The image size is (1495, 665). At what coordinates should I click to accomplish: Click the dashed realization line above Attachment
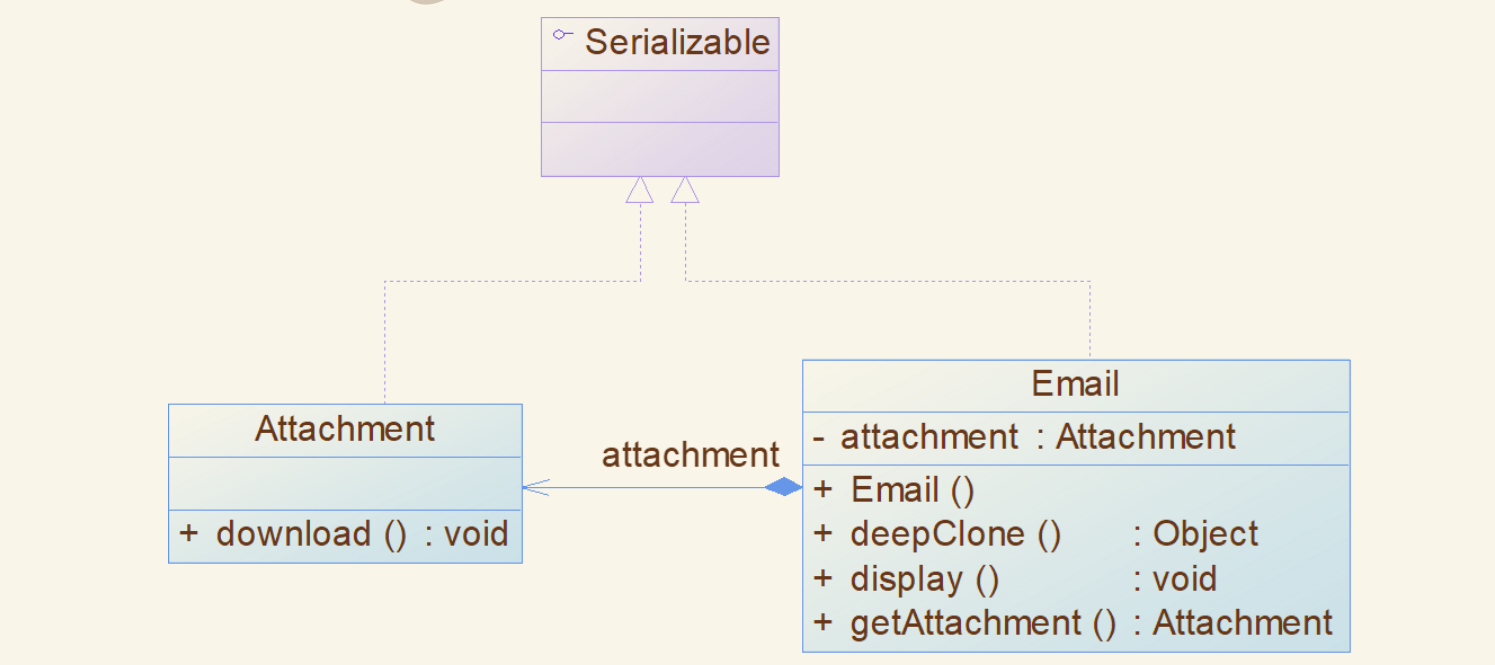(x=385, y=342)
